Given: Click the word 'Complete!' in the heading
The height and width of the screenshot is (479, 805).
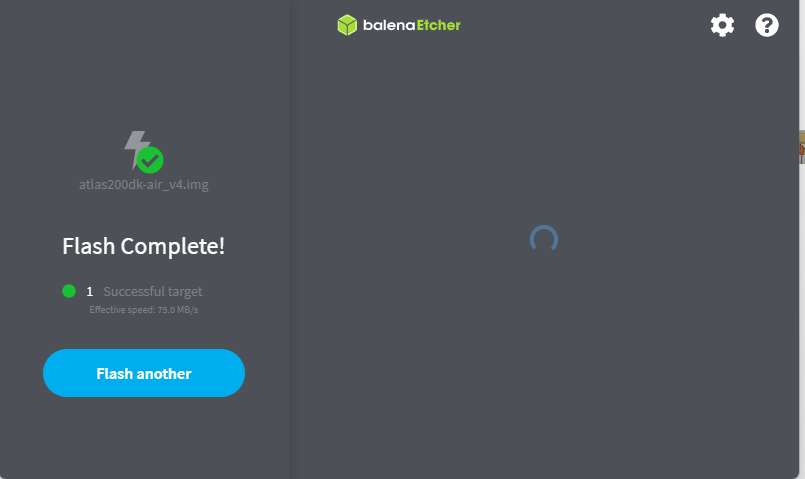Looking at the screenshot, I should coord(172,246).
